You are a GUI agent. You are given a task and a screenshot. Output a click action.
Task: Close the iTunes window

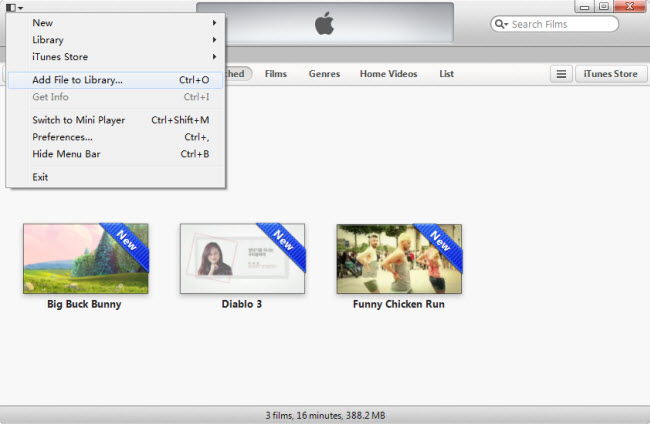pyautogui.click(x=630, y=6)
